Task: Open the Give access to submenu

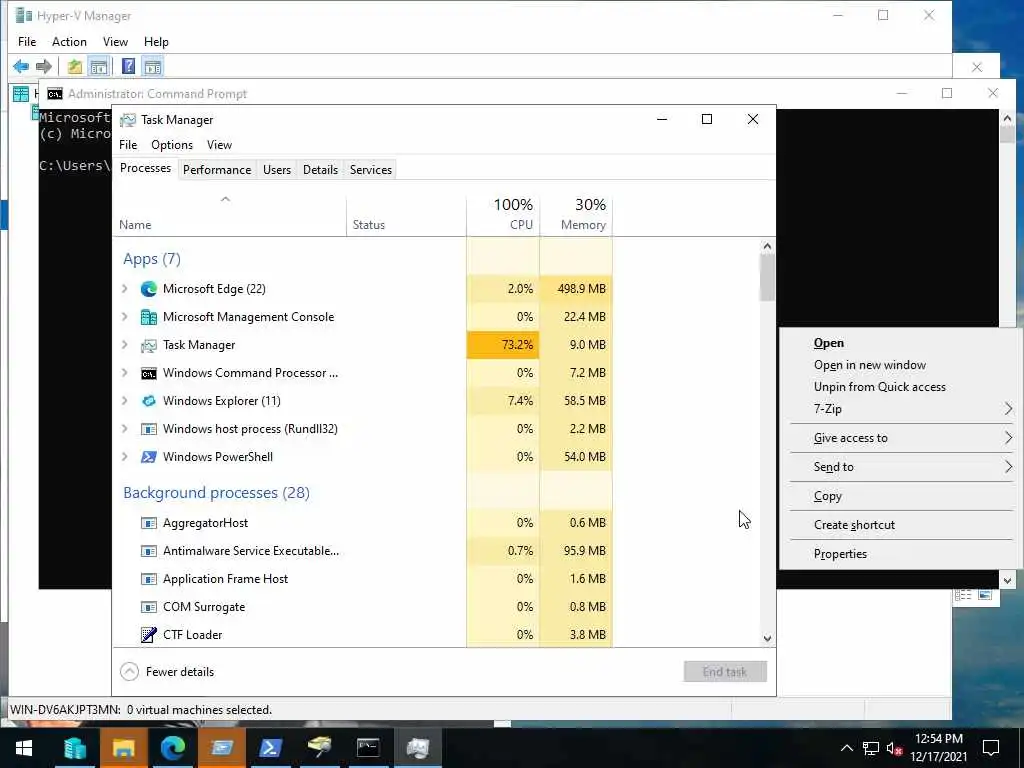Action: pos(901,438)
